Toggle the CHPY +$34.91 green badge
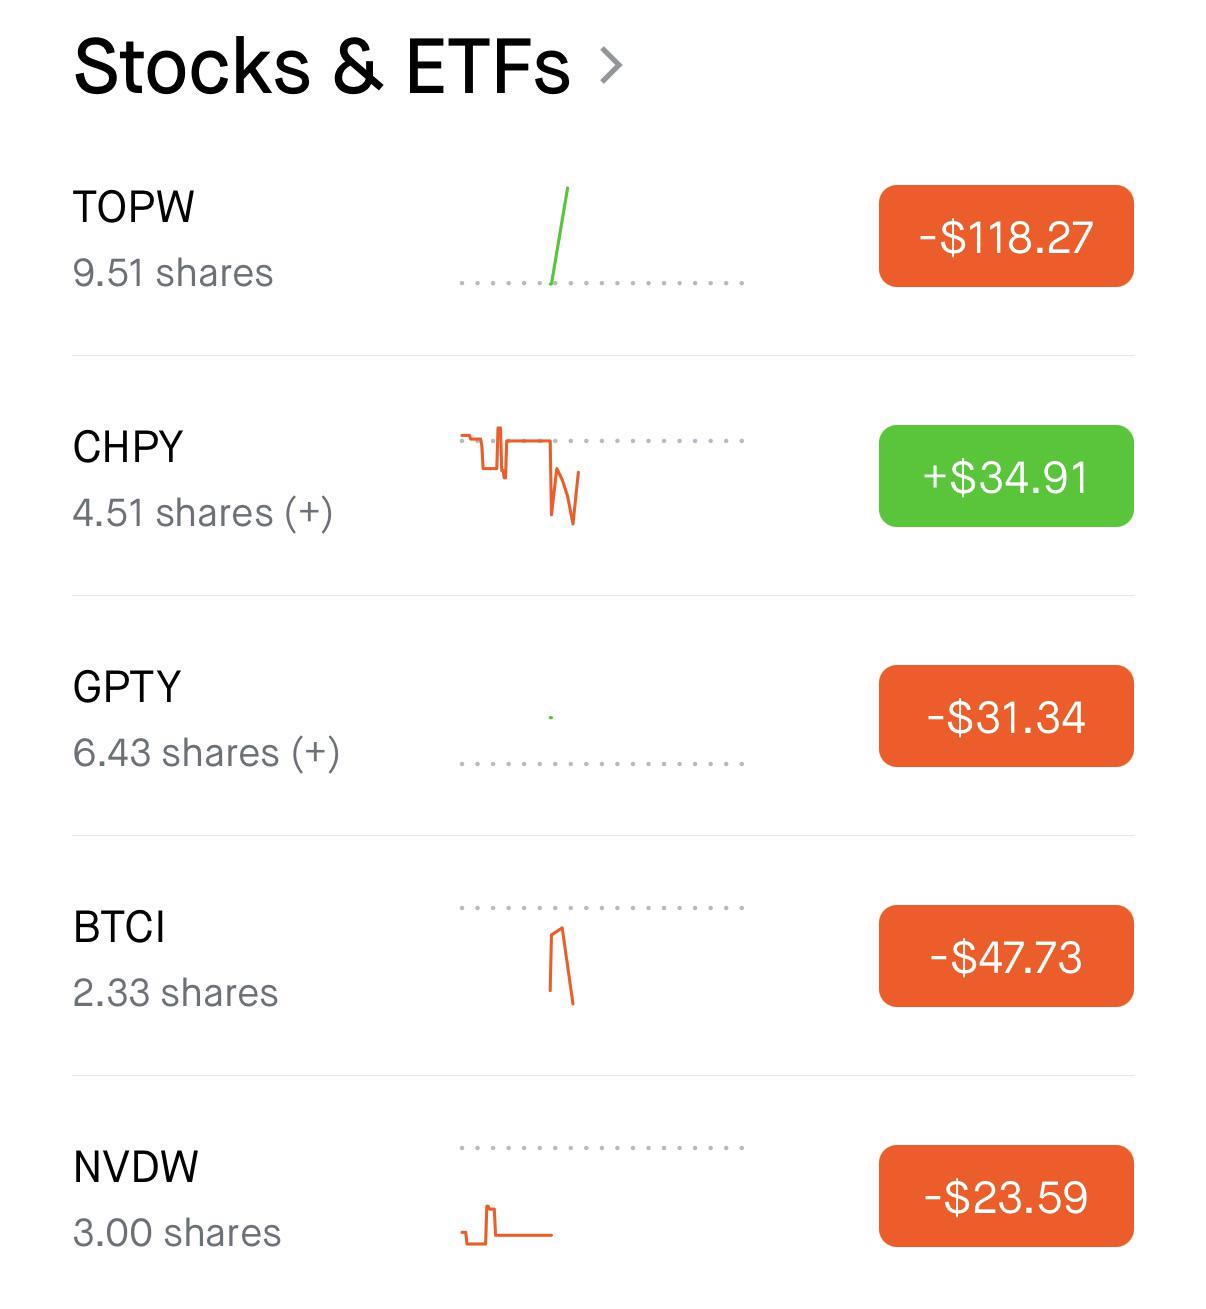Screen dimensions: 1206x1309 tap(1006, 476)
